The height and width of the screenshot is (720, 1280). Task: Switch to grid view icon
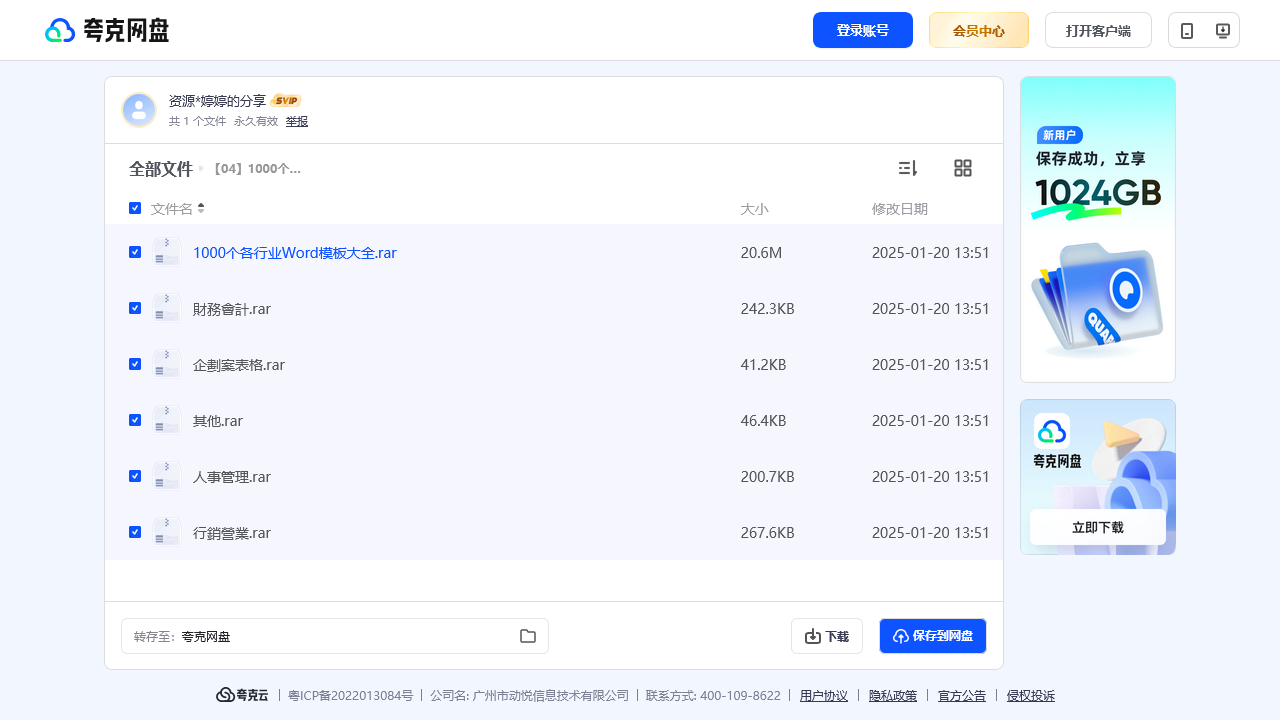click(963, 168)
